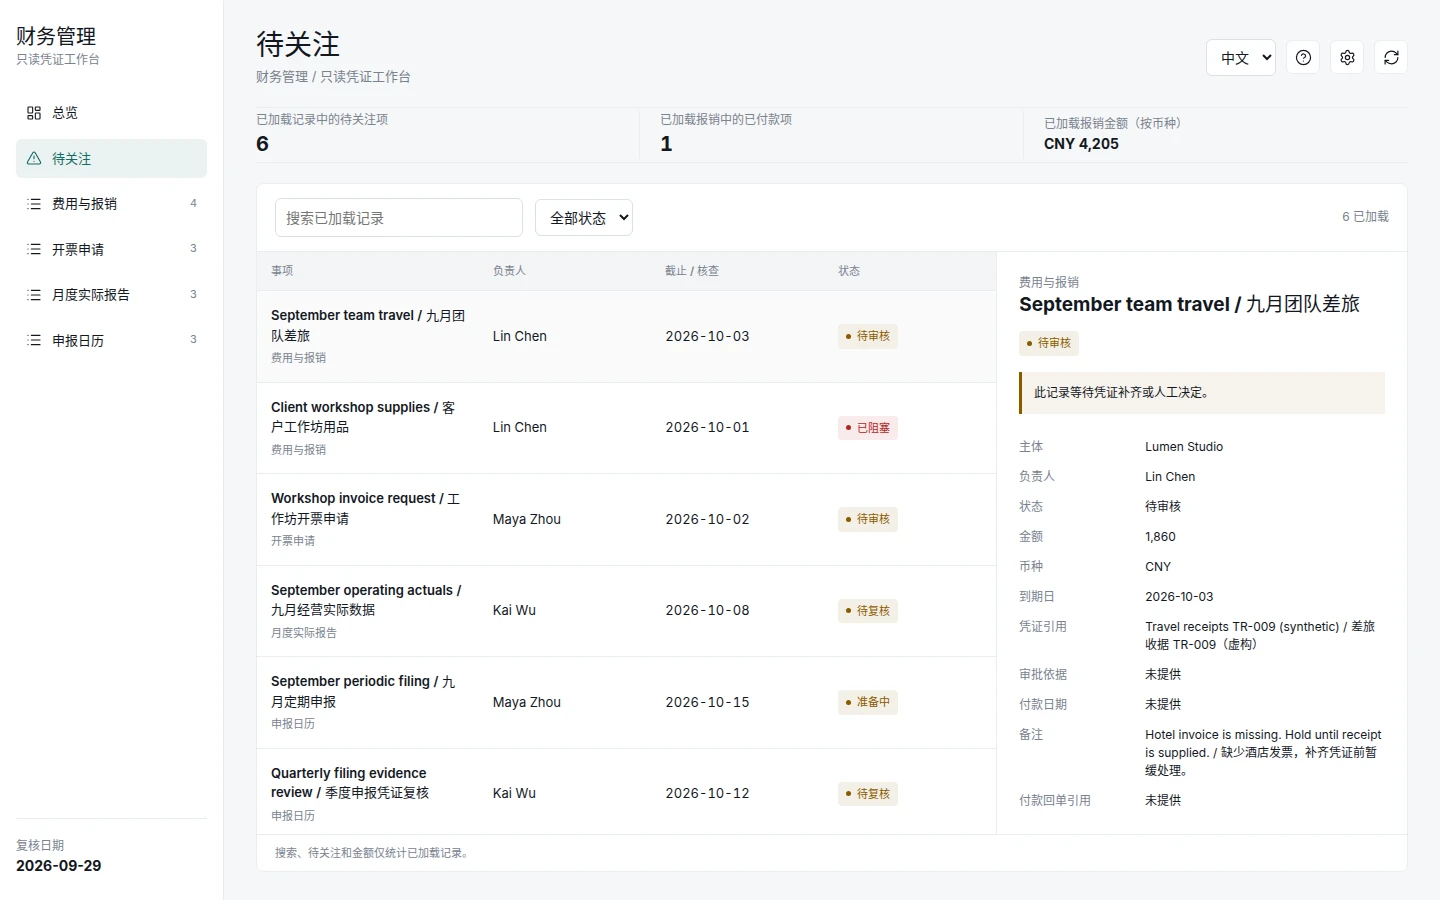Open the 开票申请 section
The image size is (1440, 900).
(x=111, y=250)
